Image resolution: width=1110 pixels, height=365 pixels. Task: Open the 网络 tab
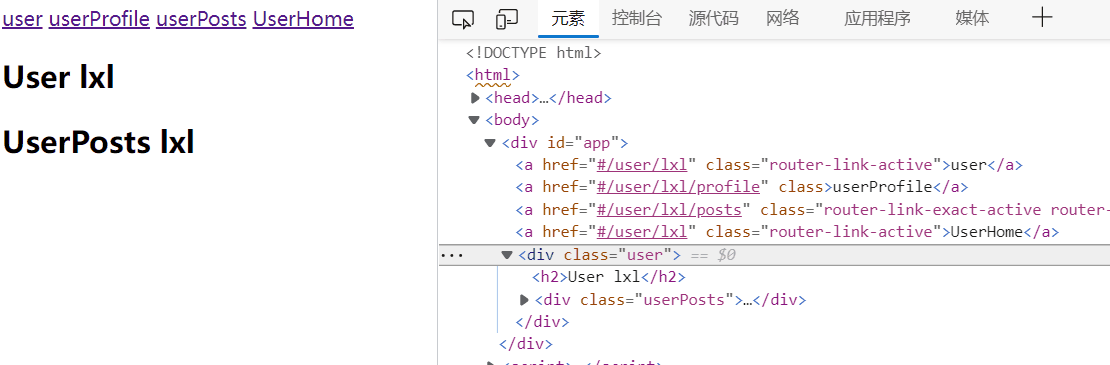[x=783, y=18]
